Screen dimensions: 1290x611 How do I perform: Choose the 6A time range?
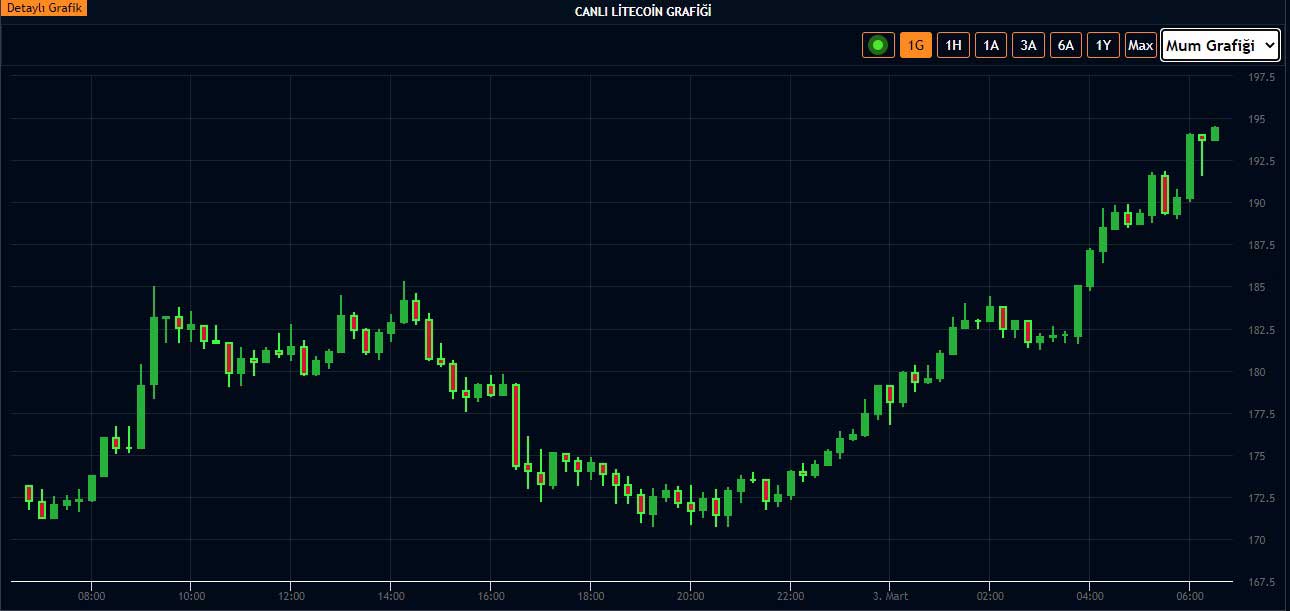tap(1066, 45)
